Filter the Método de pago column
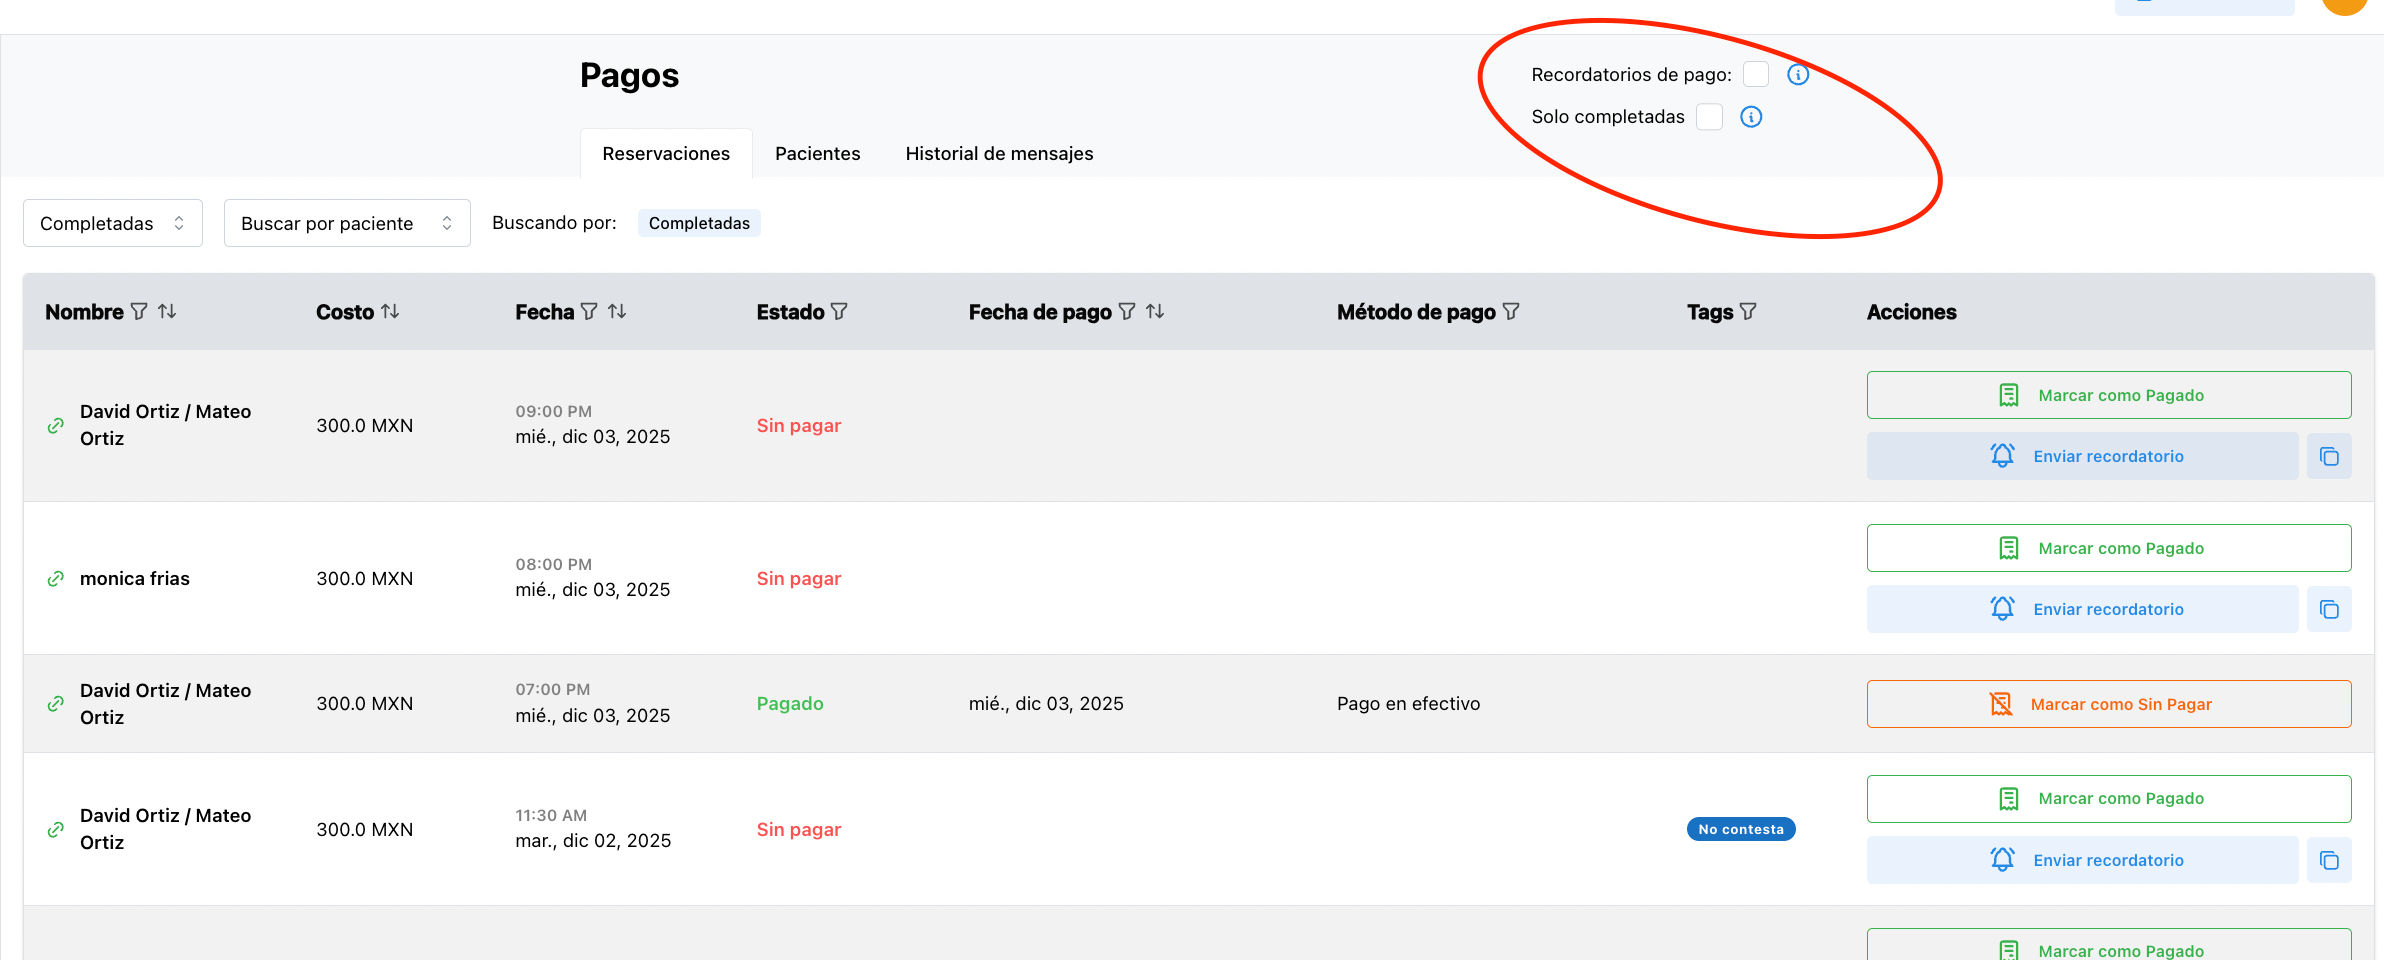 click(1511, 312)
